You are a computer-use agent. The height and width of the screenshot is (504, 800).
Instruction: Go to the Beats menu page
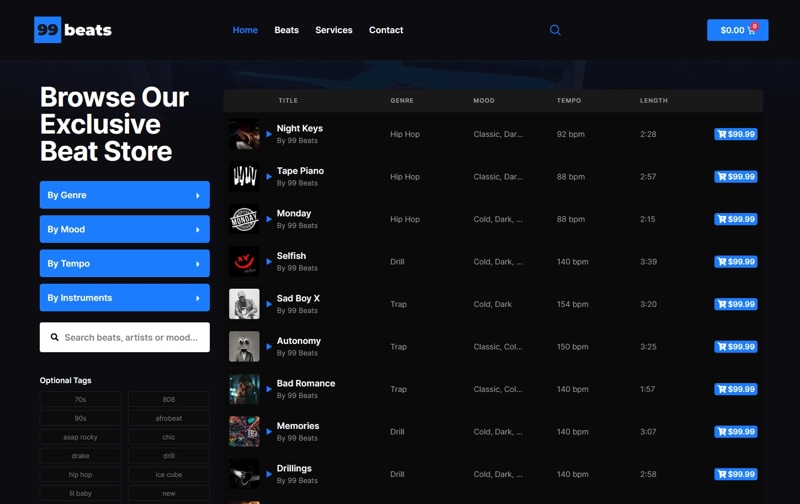point(286,30)
